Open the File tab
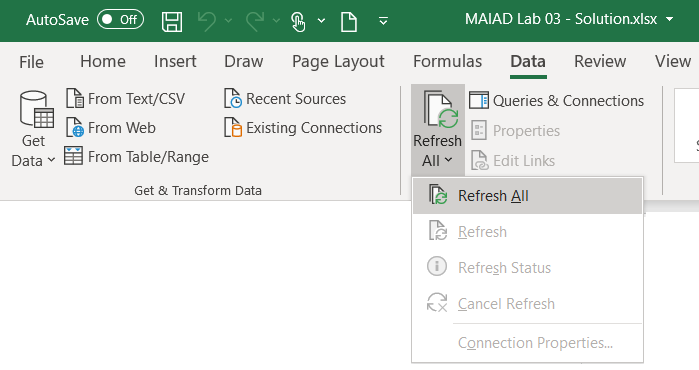 tap(31, 62)
